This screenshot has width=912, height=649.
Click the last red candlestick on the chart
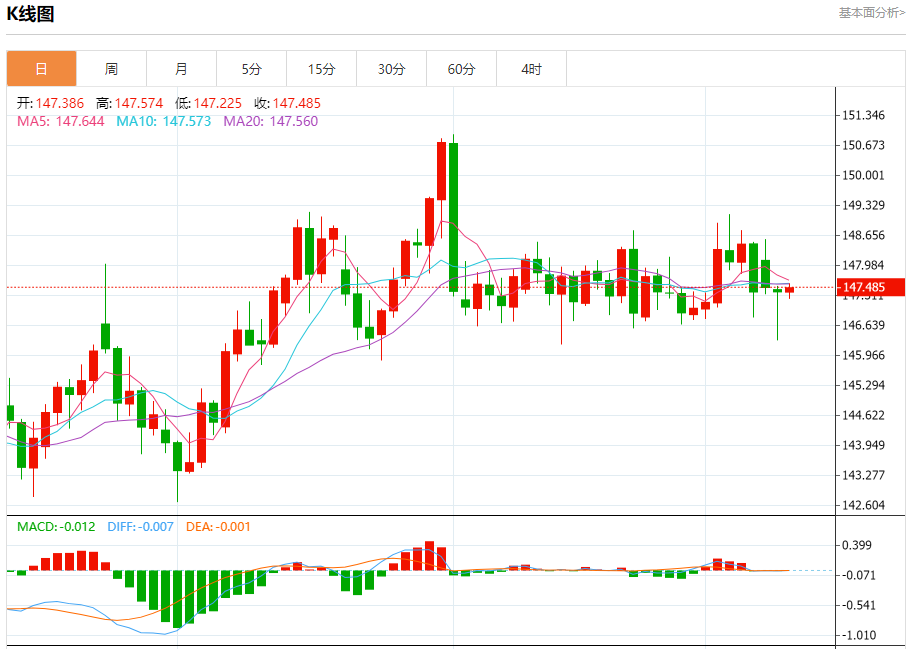tap(789, 290)
